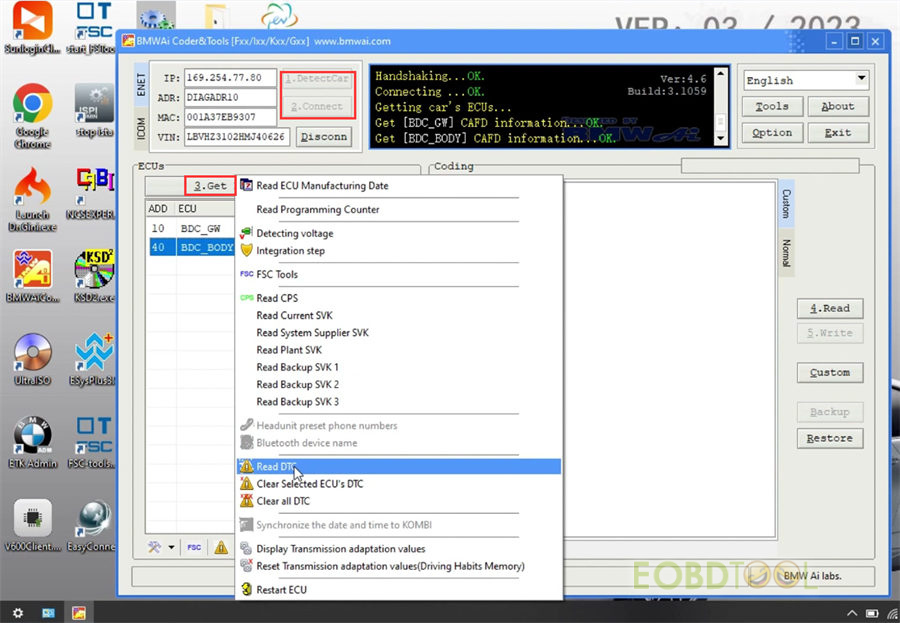Switch to the Normal coding tab
900x623 pixels.
tap(786, 253)
